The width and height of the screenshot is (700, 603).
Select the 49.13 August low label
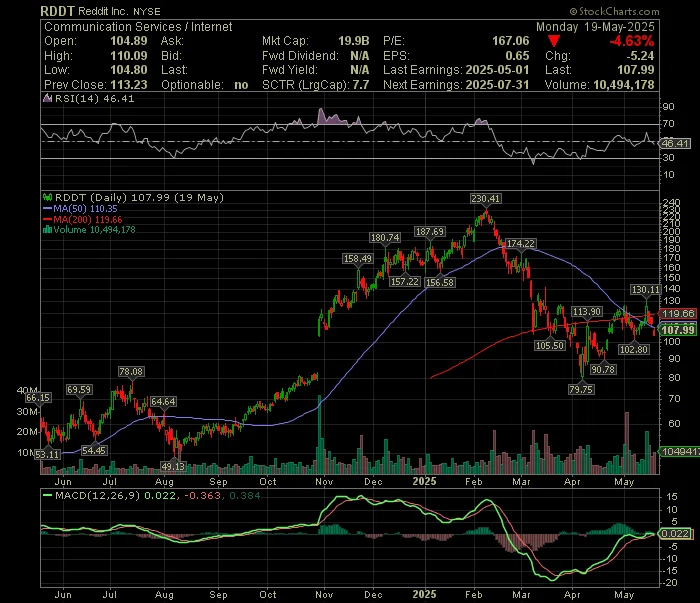tap(173, 466)
